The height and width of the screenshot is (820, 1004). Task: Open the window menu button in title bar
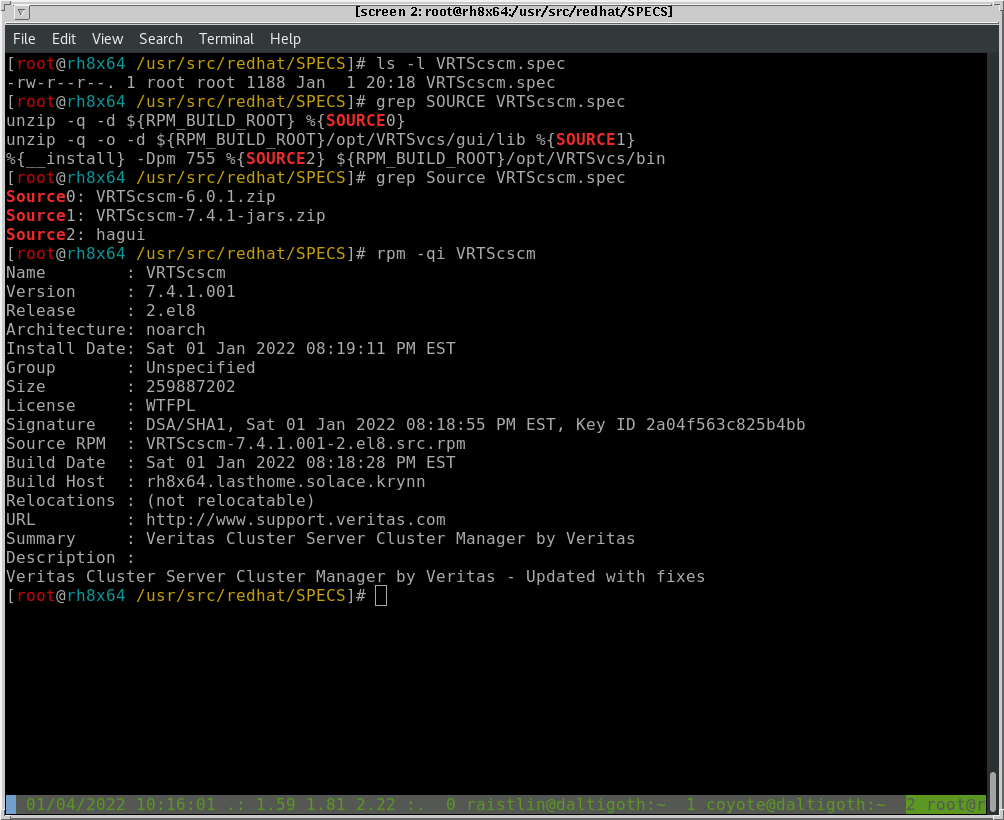point(22,12)
